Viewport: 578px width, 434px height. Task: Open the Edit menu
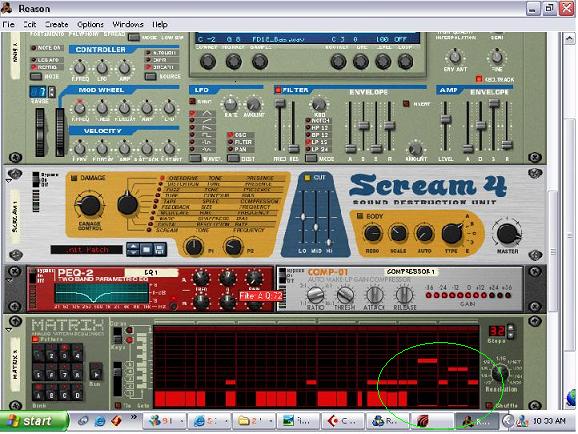[x=29, y=24]
